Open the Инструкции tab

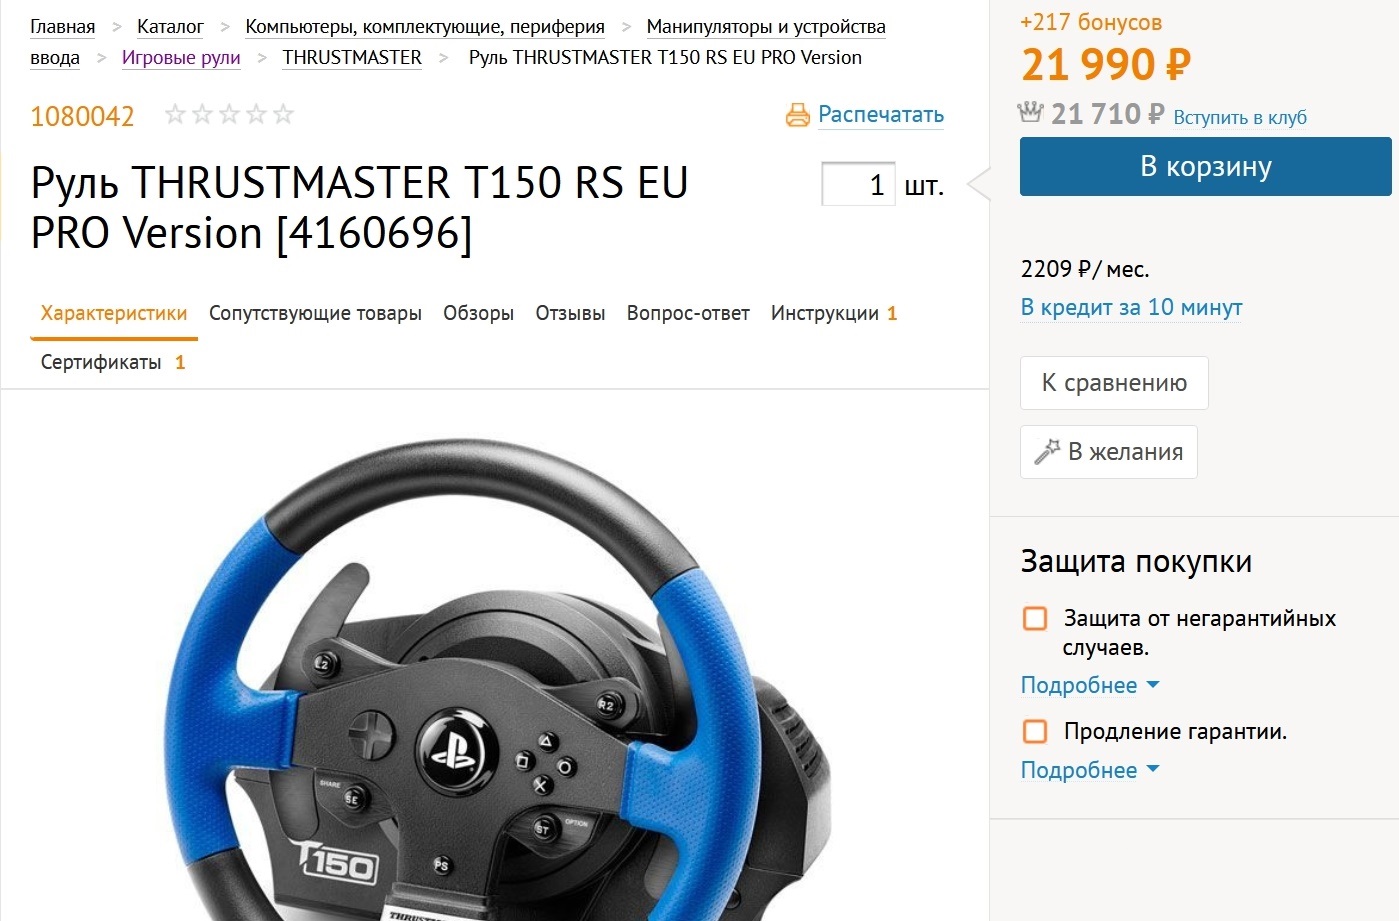click(834, 313)
